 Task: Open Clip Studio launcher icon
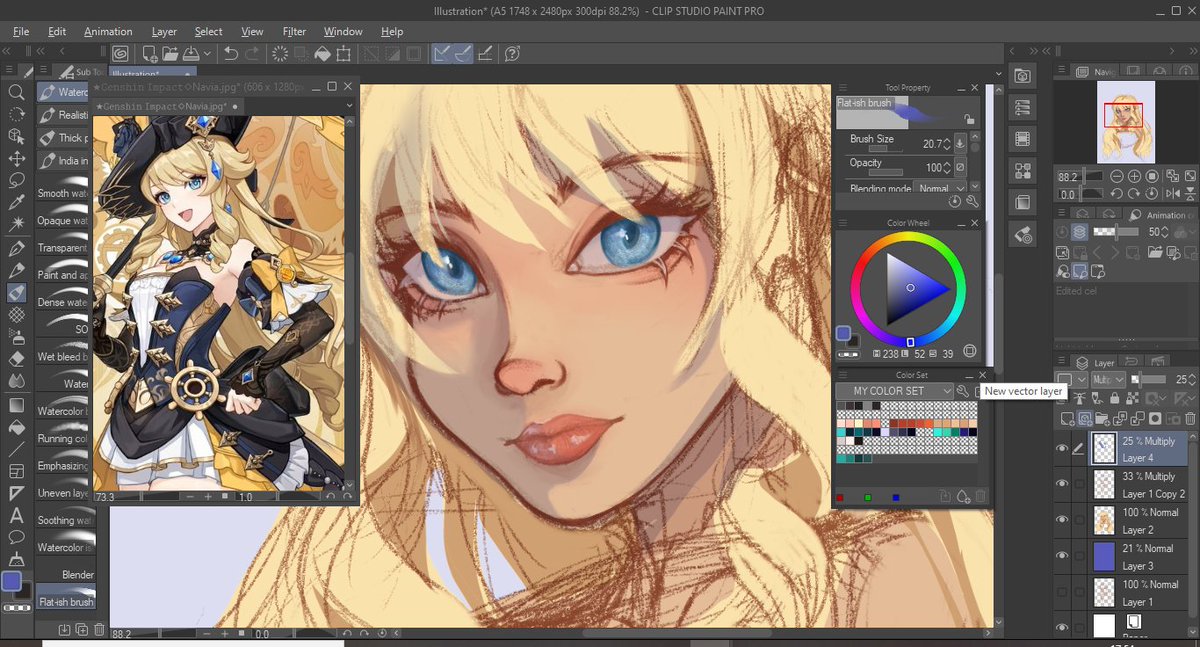(x=120, y=54)
